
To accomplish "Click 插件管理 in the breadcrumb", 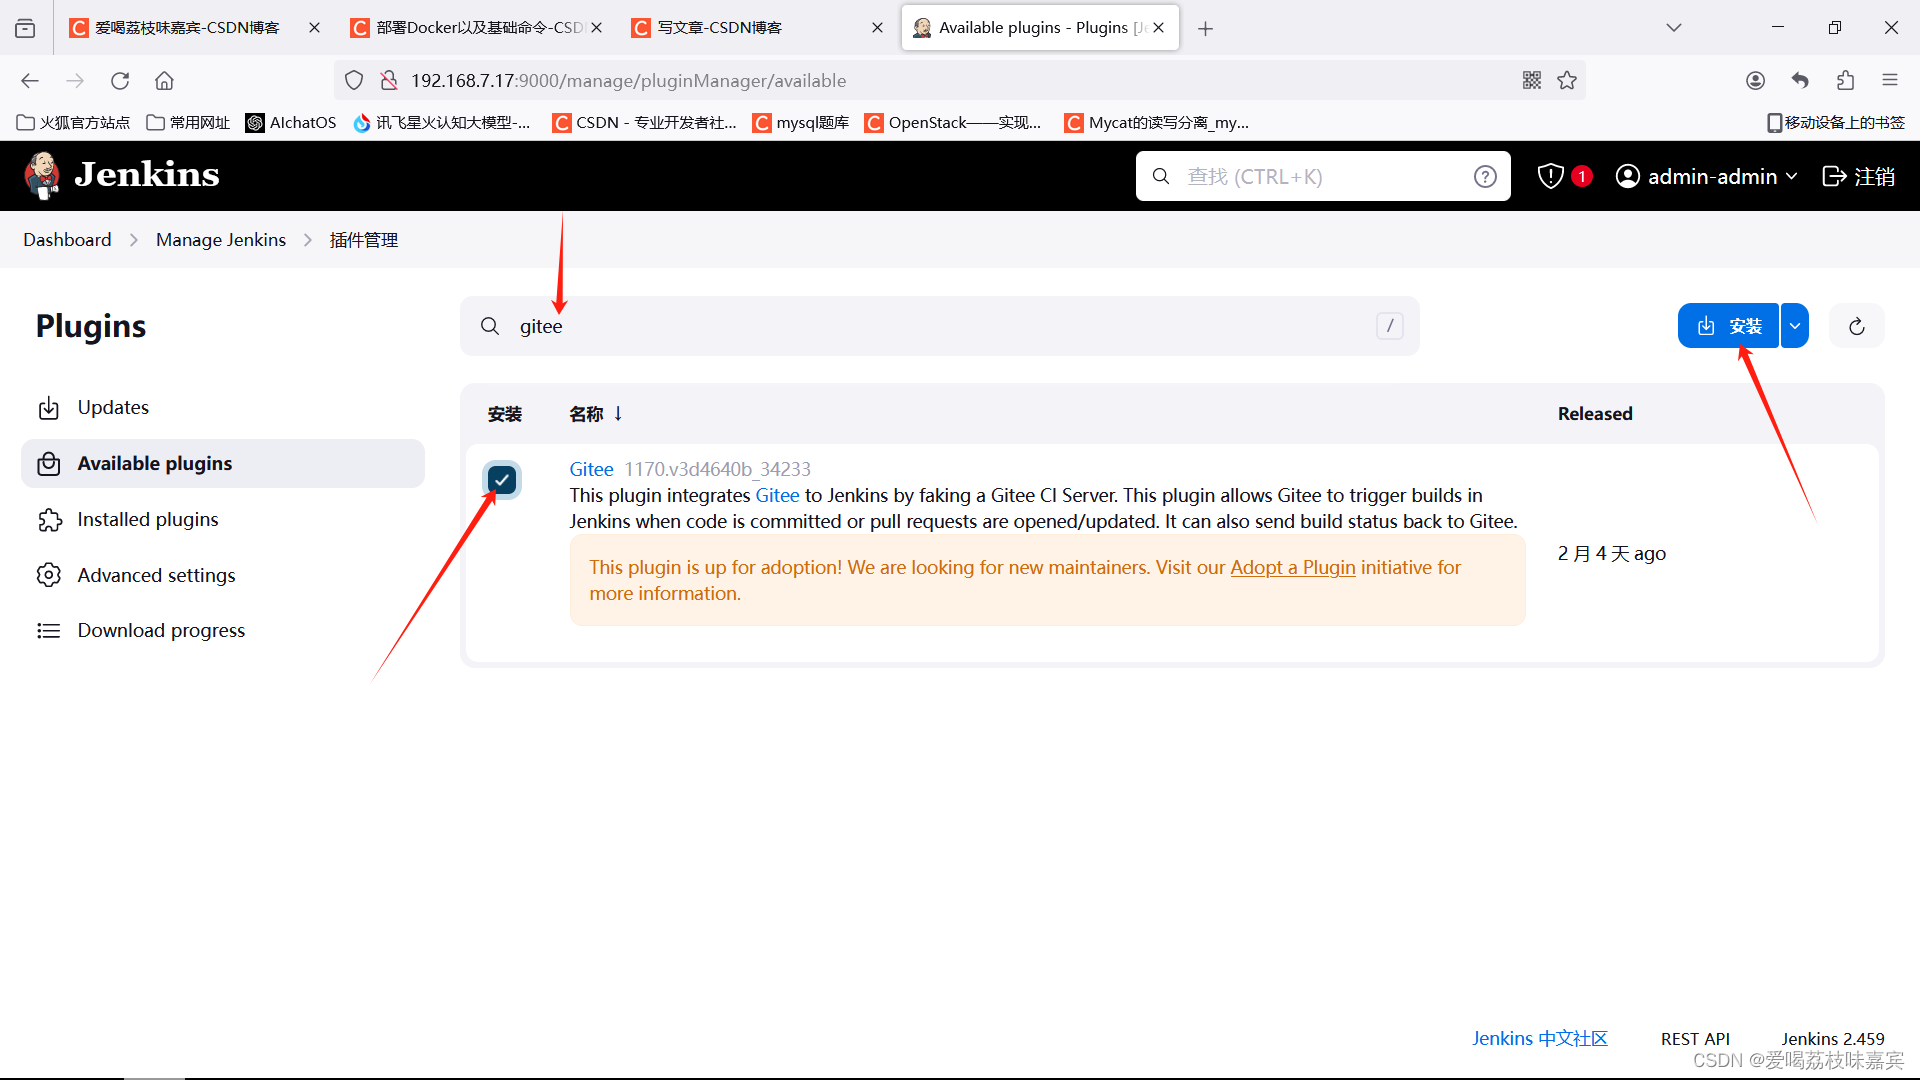I will [x=364, y=240].
